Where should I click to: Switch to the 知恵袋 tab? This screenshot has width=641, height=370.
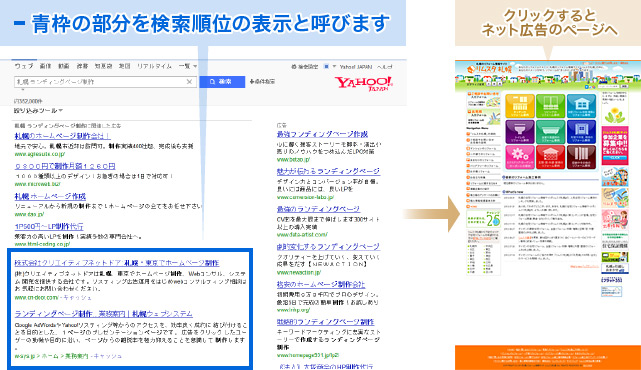103,66
